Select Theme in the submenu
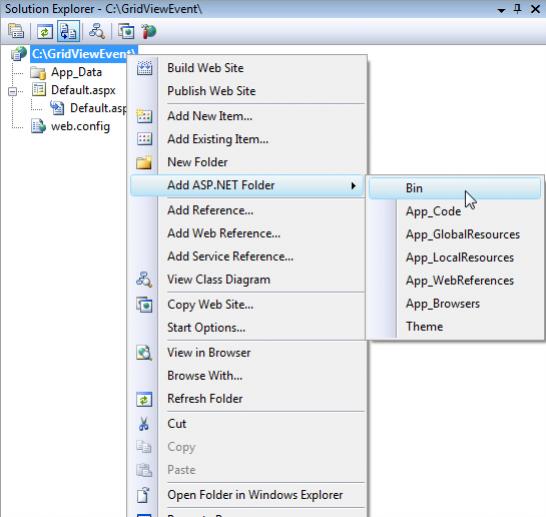The width and height of the screenshot is (546, 517). (424, 327)
